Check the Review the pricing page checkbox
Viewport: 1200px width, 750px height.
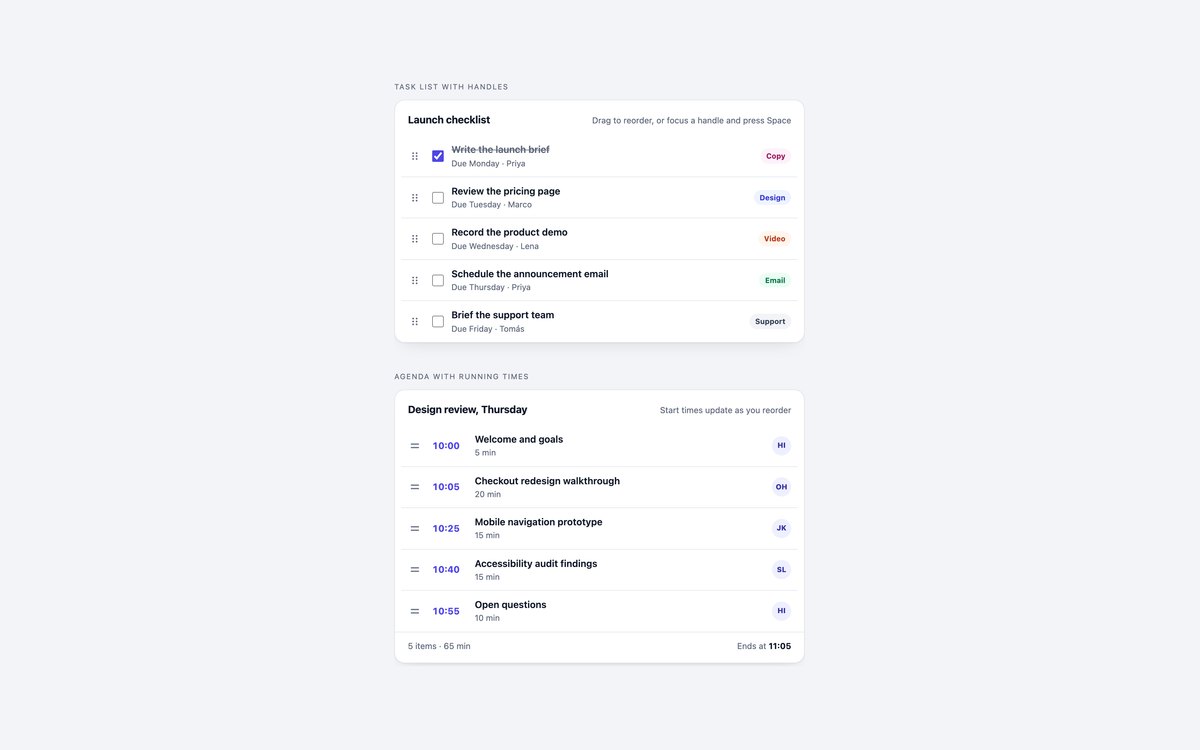[x=438, y=198]
